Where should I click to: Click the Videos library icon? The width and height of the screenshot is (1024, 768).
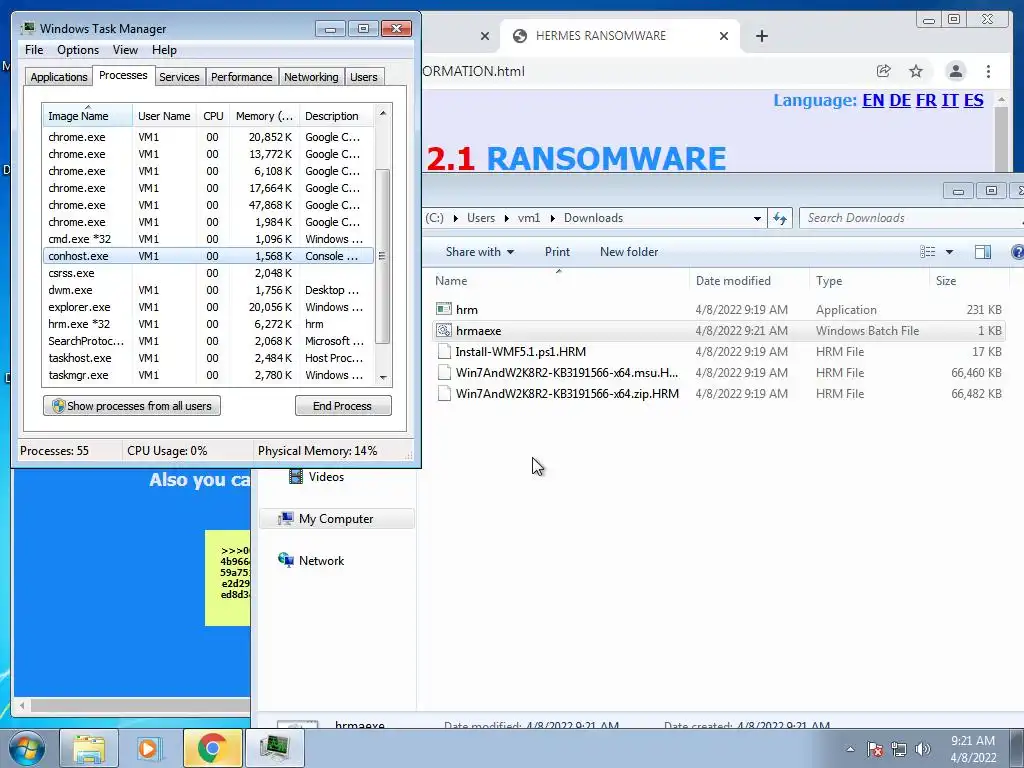point(296,477)
